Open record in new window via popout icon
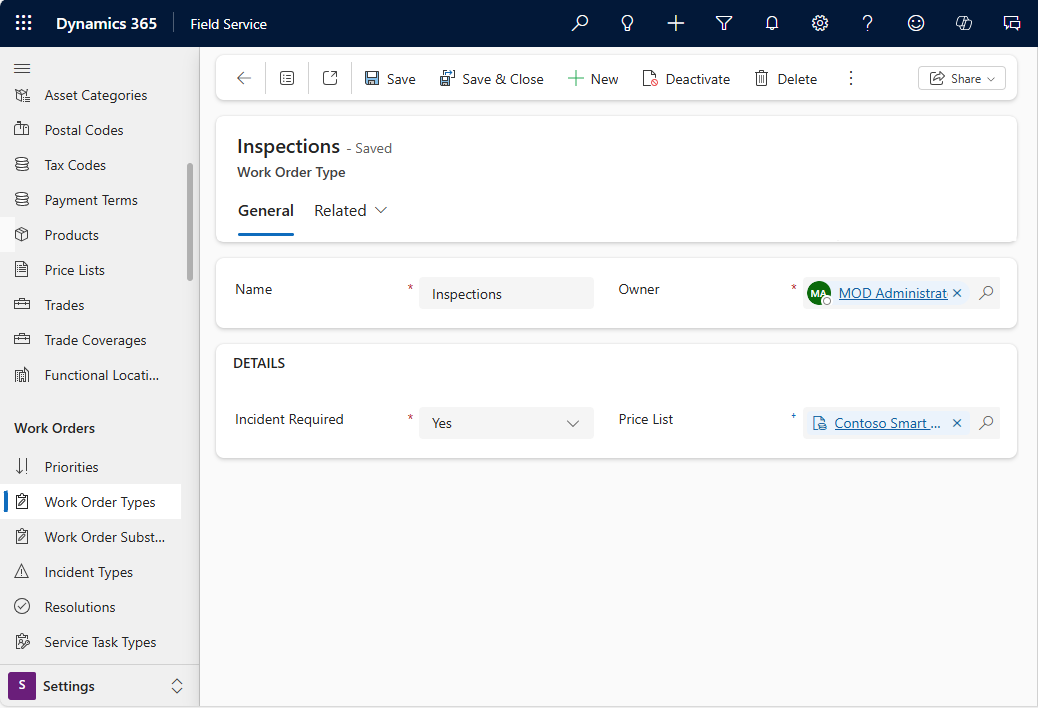 pos(329,78)
